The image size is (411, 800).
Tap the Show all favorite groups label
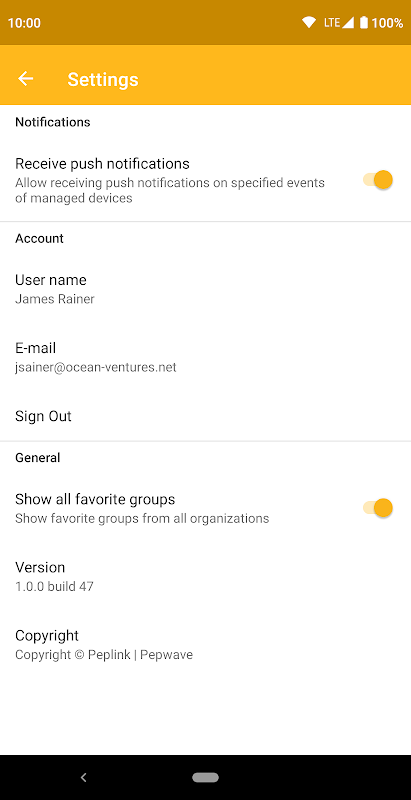point(95,499)
